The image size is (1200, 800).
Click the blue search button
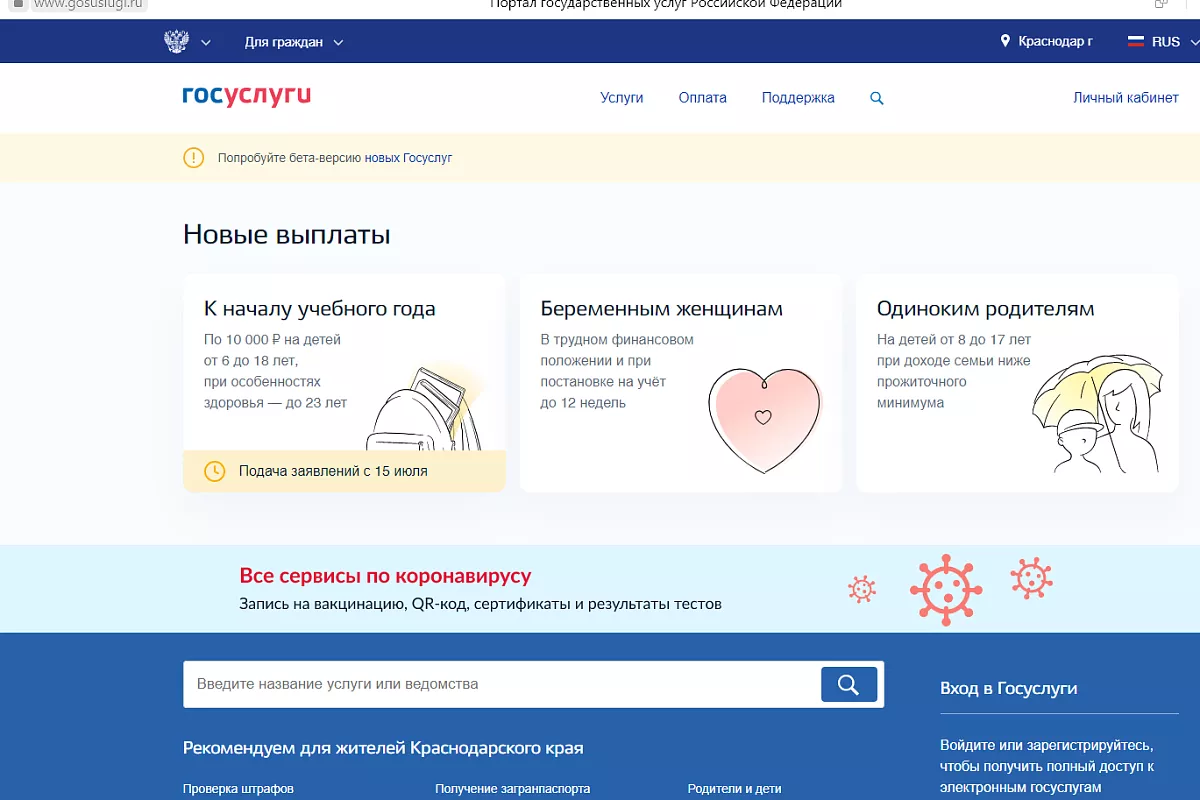pos(849,684)
